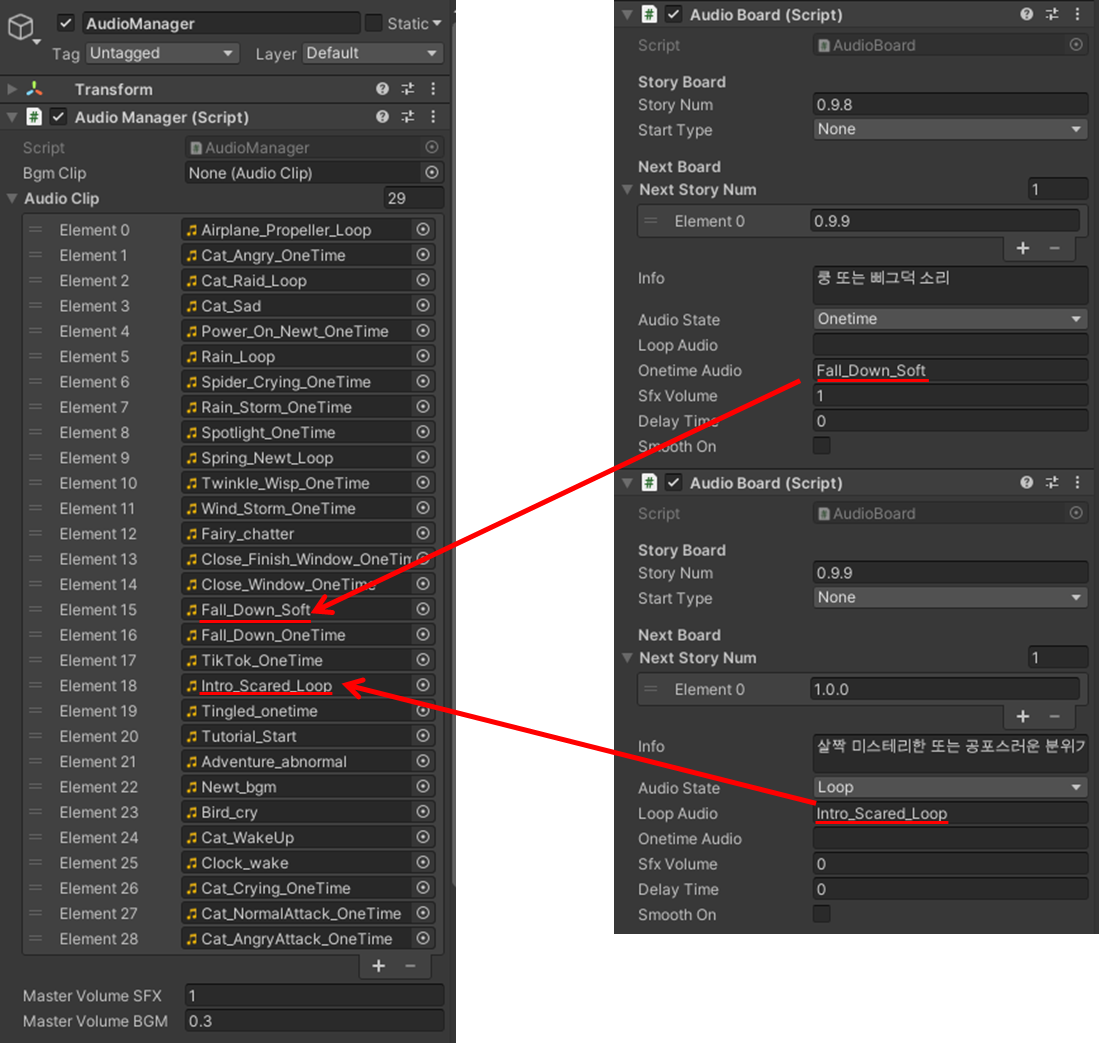Click Loop Audio field Intro_Scared_Loop
Screen dimensions: 1099x1043
click(950, 813)
